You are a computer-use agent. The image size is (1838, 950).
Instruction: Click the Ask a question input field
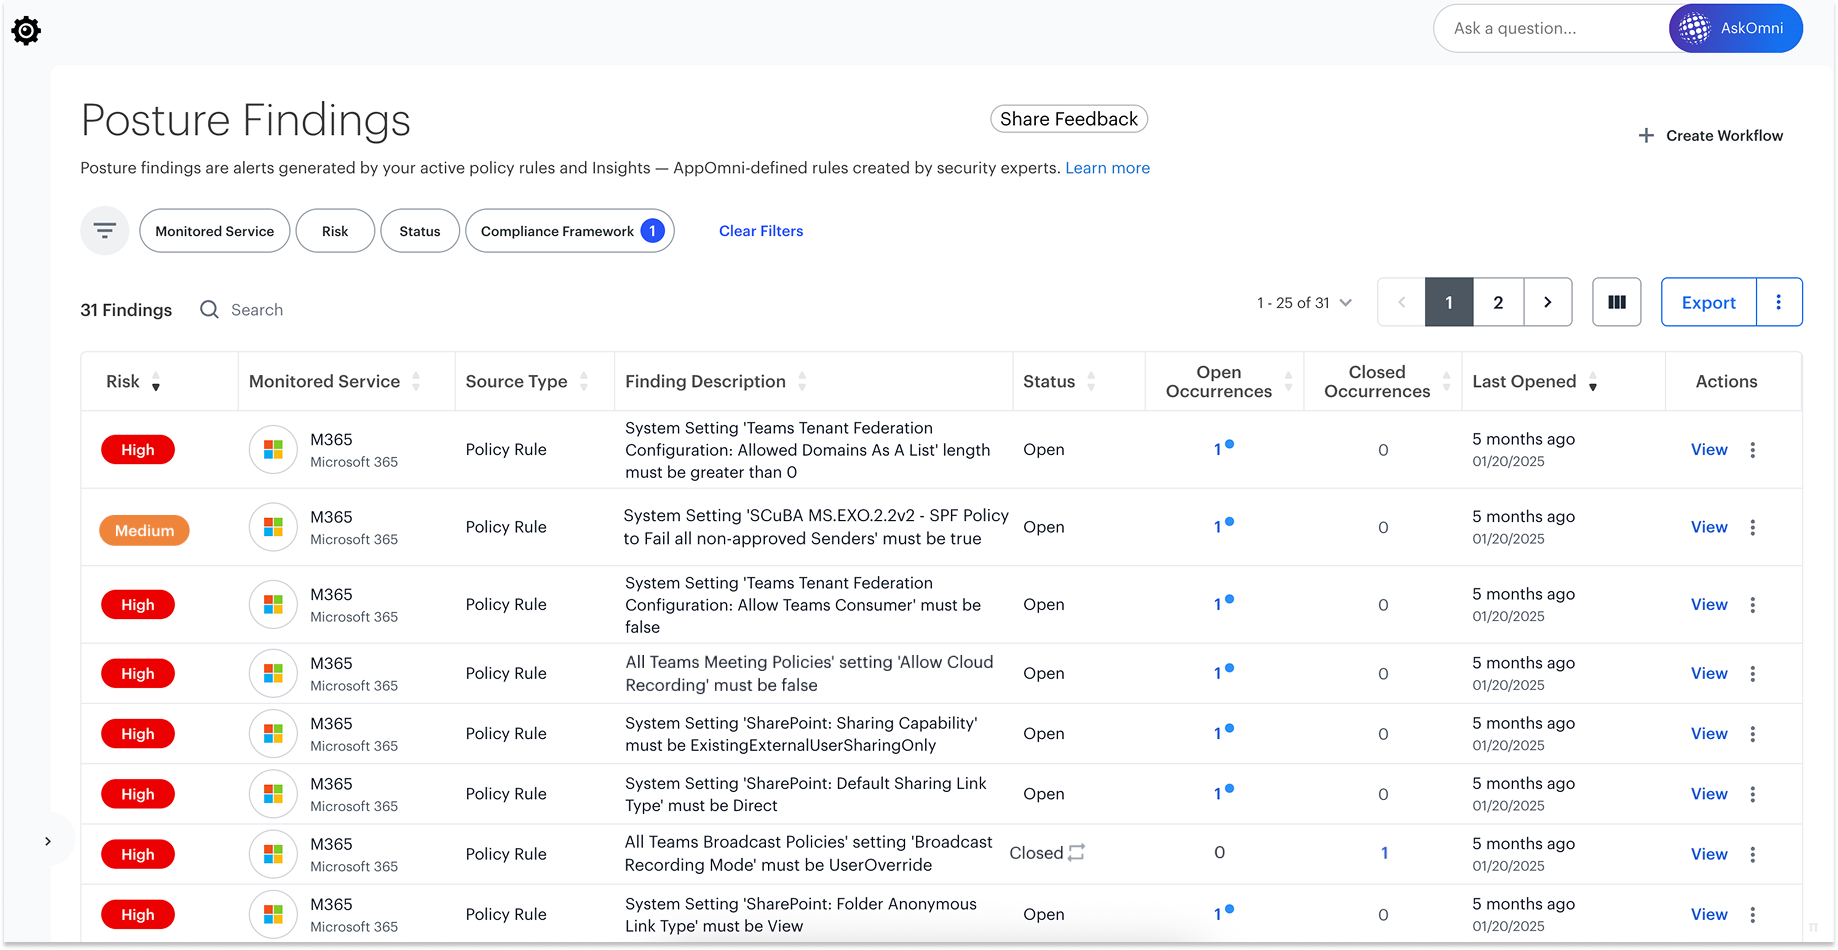1552,28
